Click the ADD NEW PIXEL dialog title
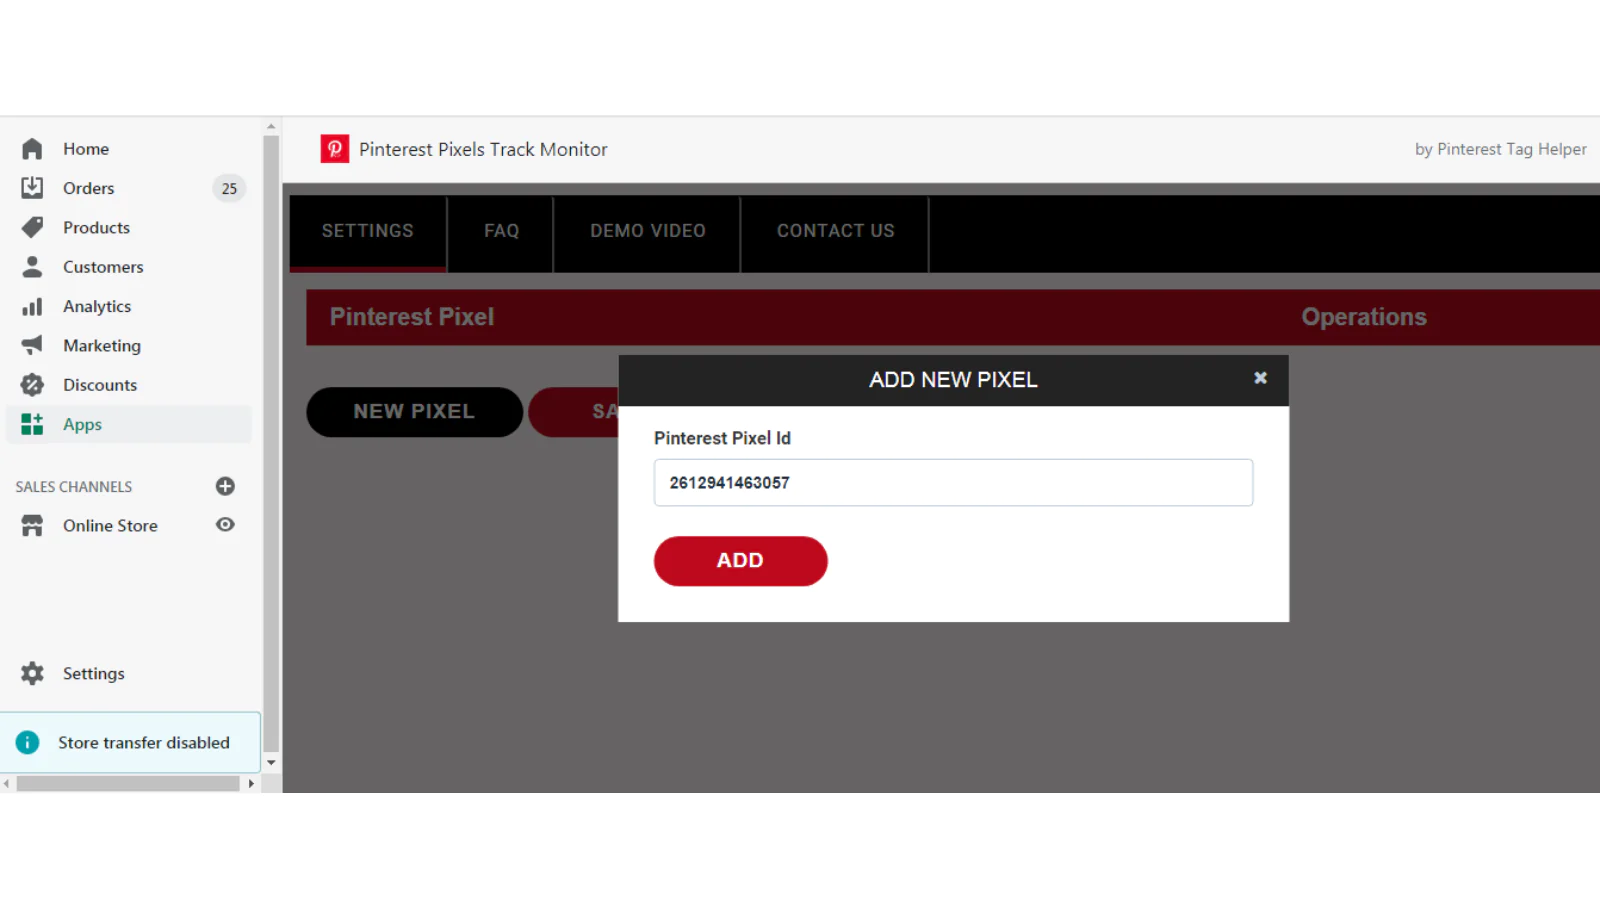 [953, 380]
